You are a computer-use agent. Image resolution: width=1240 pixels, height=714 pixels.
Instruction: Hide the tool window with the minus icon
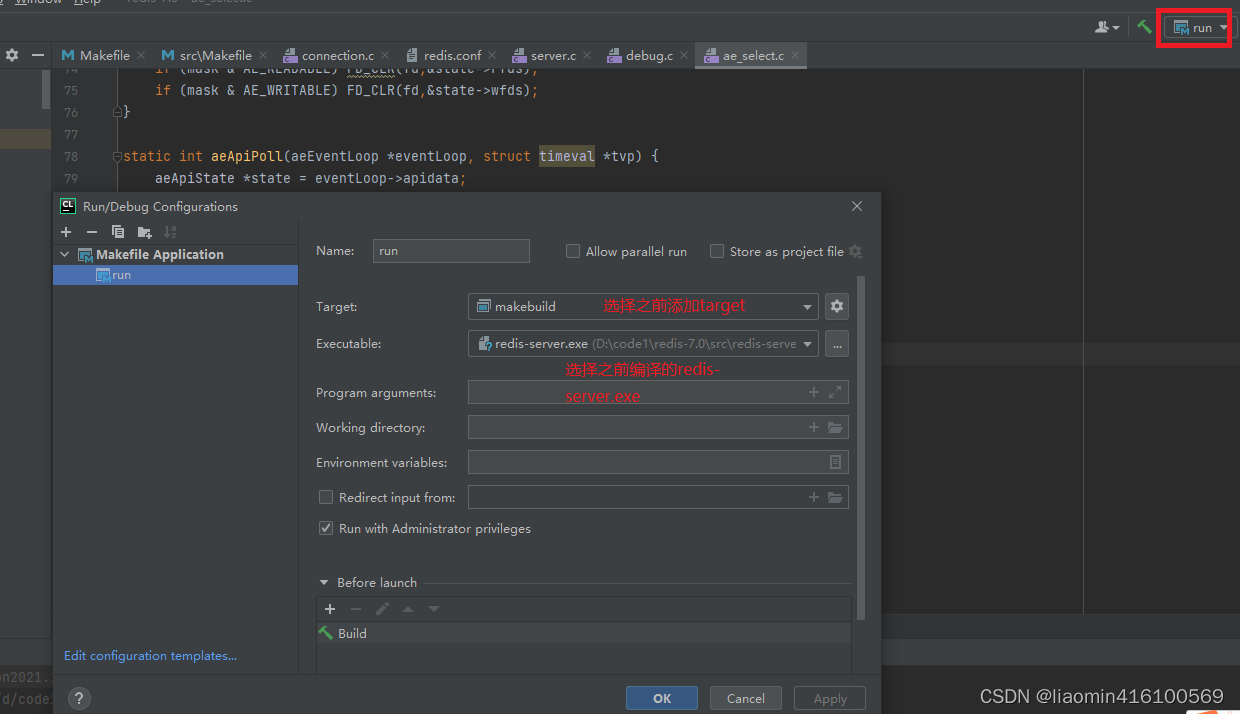(38, 55)
